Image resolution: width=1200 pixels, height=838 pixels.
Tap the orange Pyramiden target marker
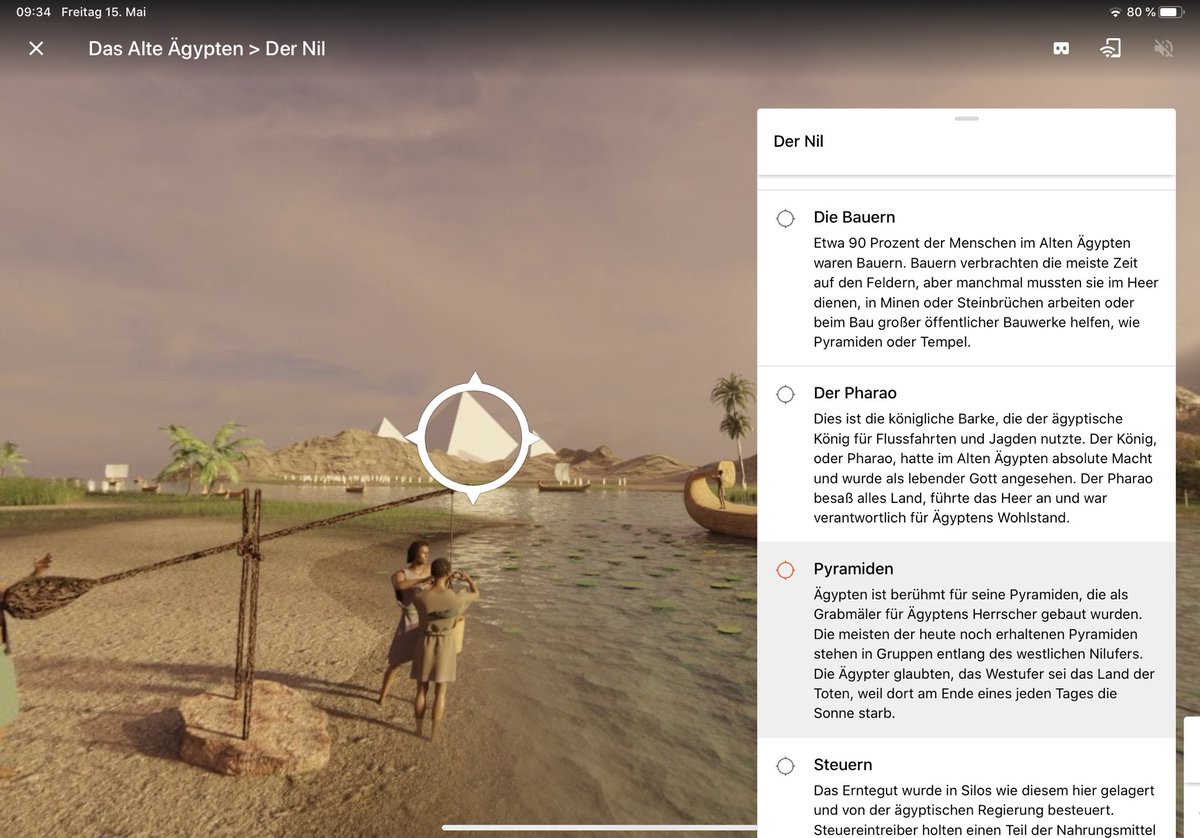786,570
